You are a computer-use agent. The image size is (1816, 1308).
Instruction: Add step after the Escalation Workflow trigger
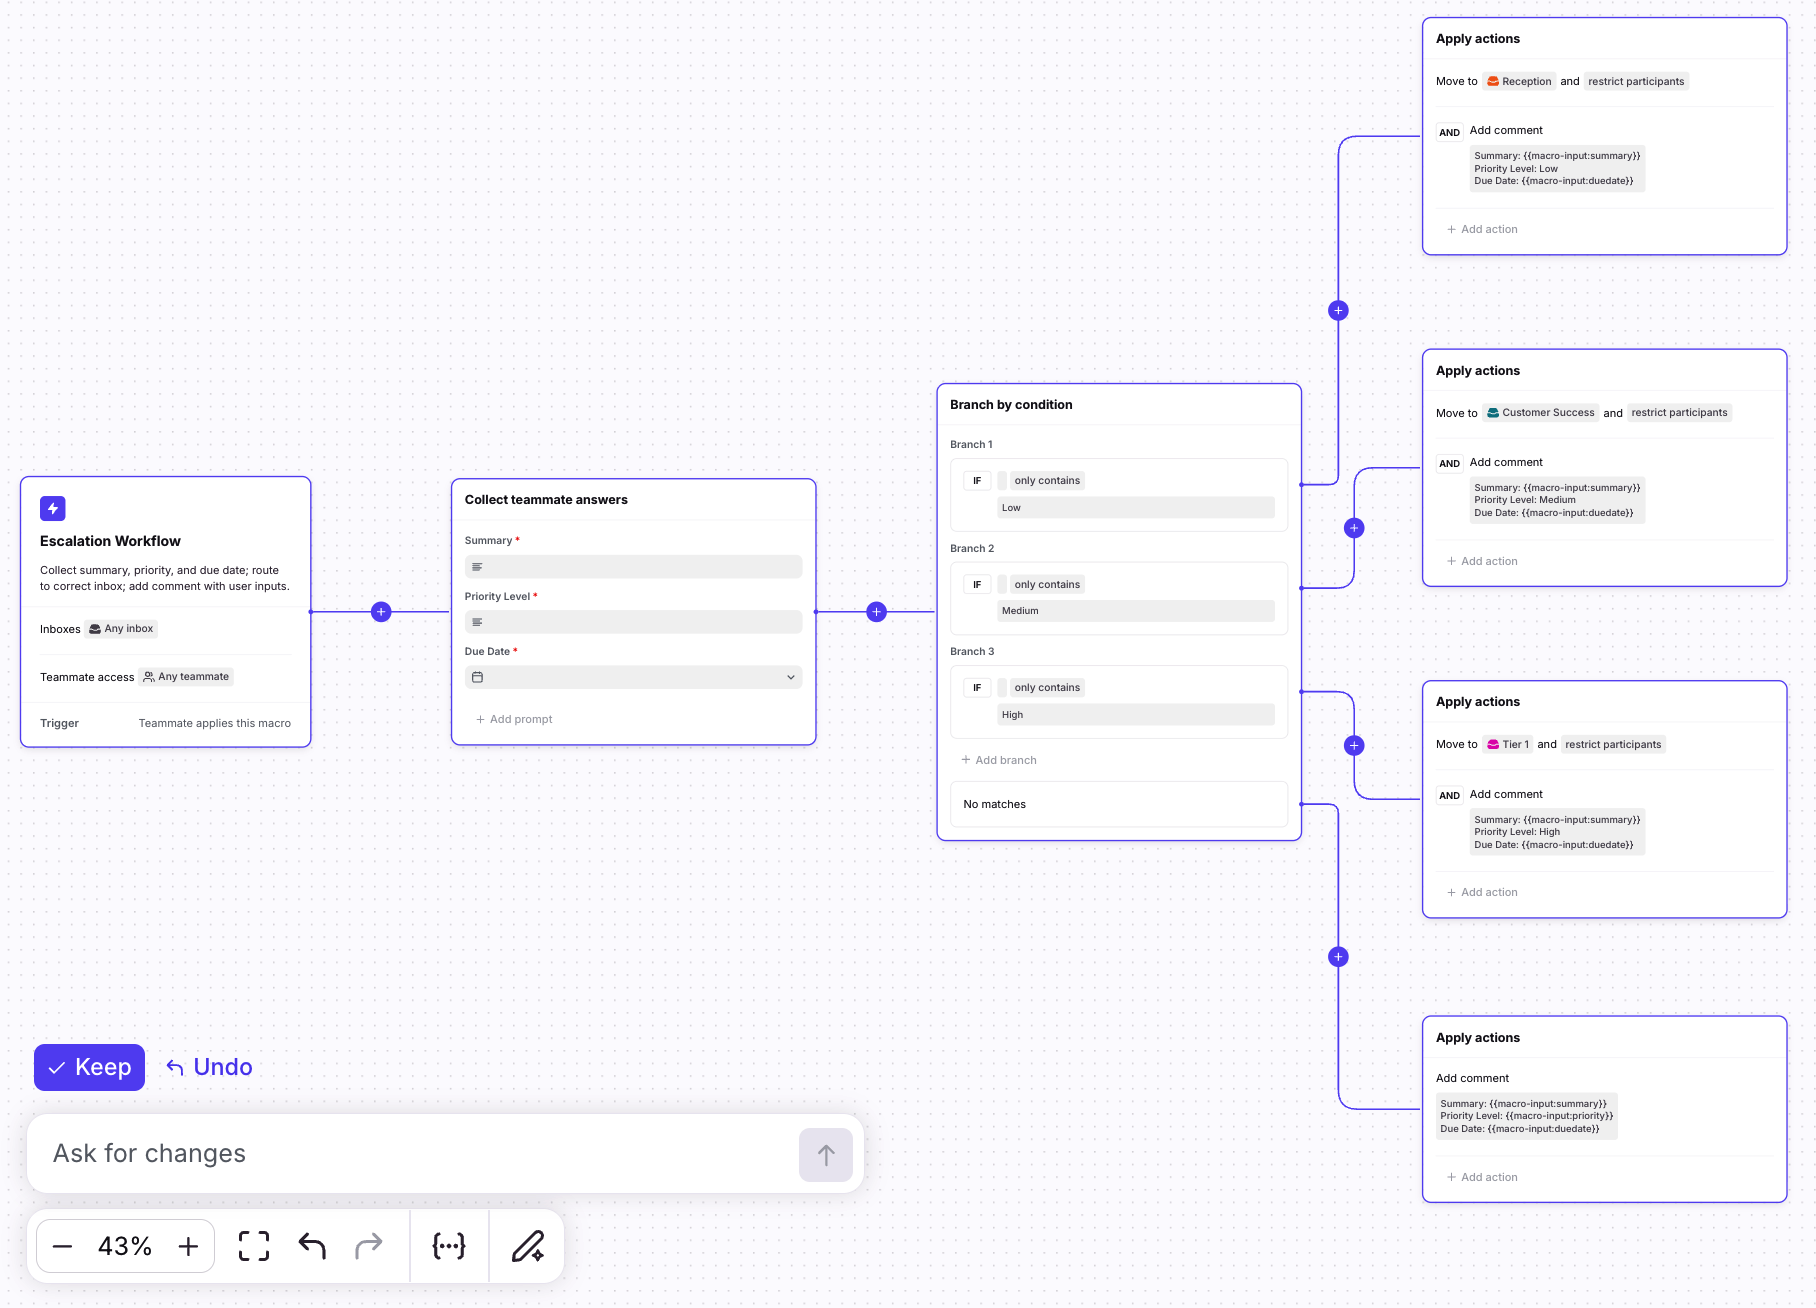pyautogui.click(x=381, y=612)
